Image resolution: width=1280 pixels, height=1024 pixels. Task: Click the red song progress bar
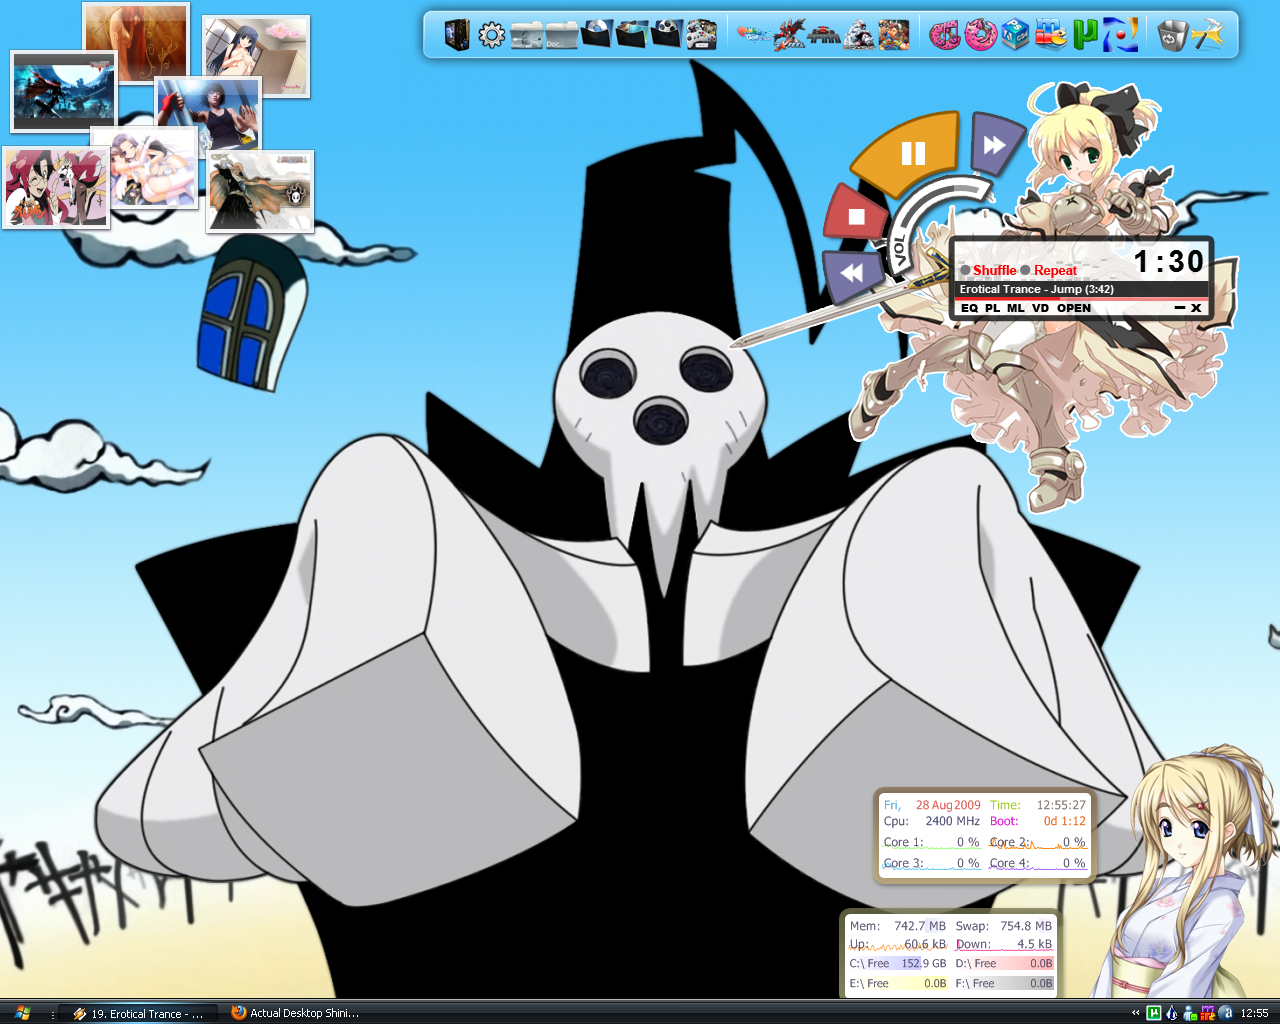pyautogui.click(x=1080, y=299)
